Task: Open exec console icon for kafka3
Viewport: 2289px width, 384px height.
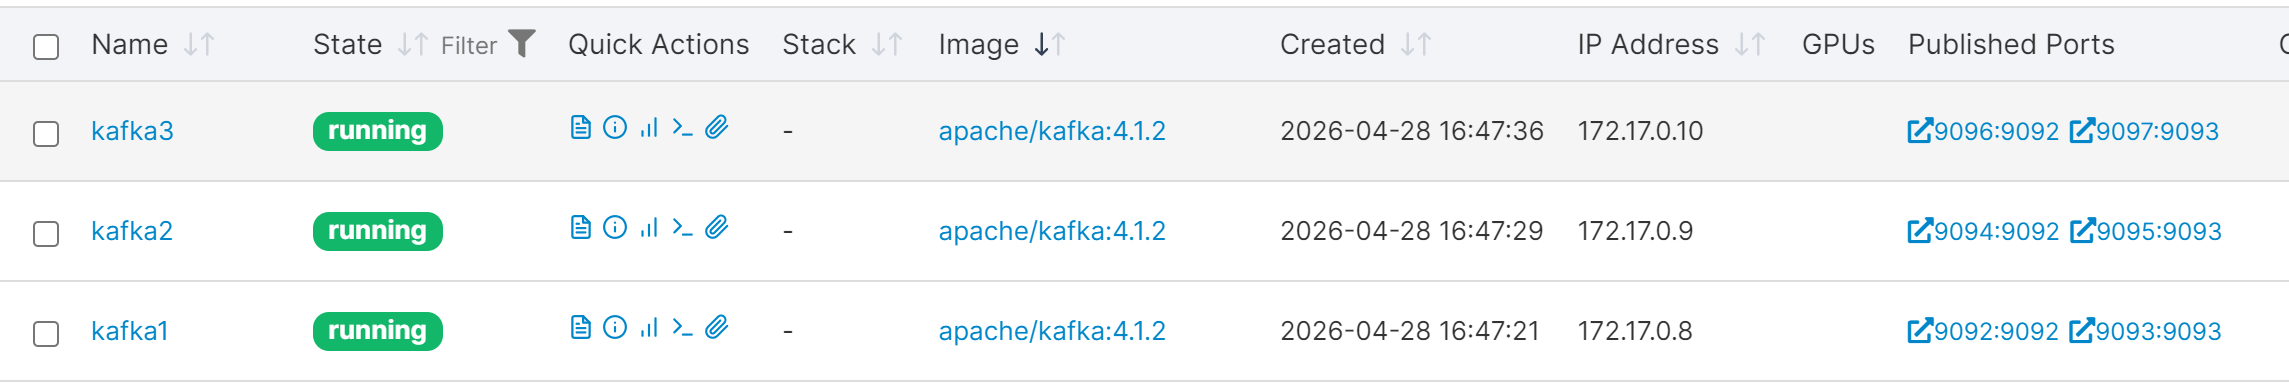Action: point(683,128)
